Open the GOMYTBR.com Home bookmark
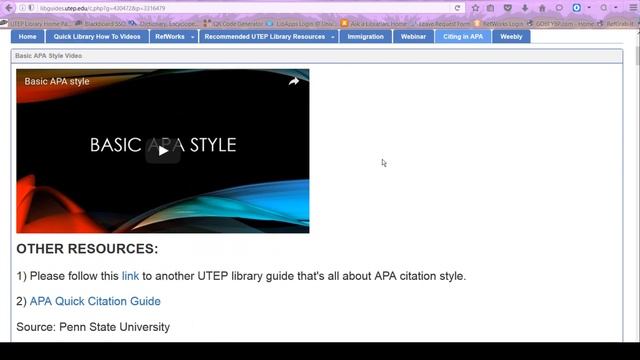Viewport: 640px width, 360px height. coord(561,24)
